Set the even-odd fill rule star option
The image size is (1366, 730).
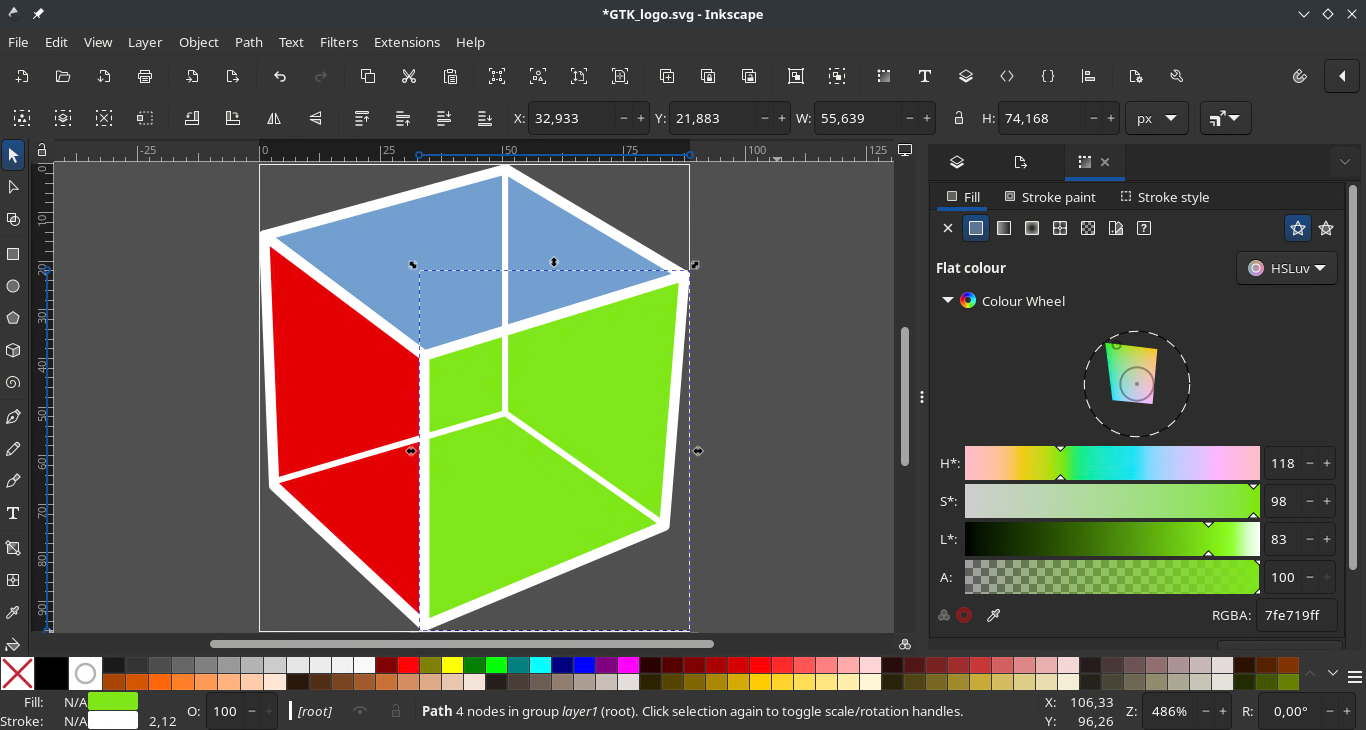click(1298, 228)
